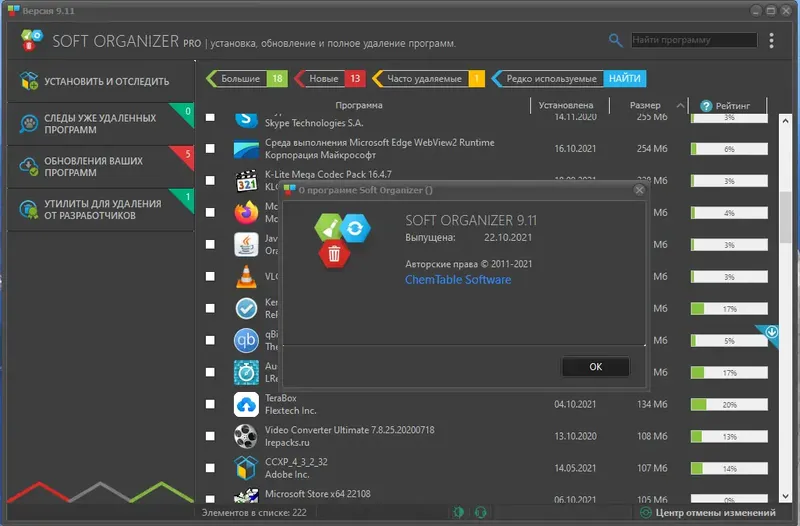The image size is (800, 526).
Task: Click the Install and Trace sidebar icon
Action: coord(29,81)
